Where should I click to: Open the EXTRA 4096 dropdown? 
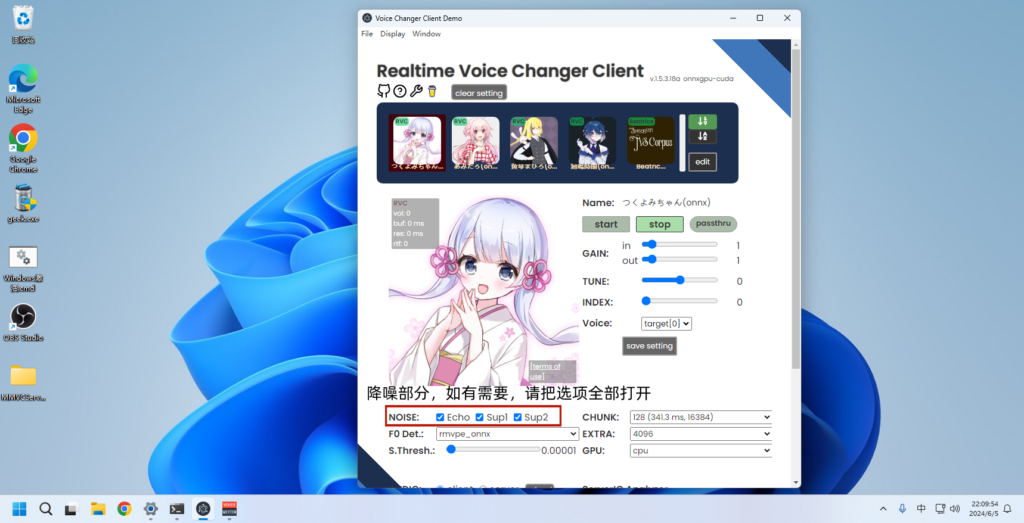(x=701, y=434)
